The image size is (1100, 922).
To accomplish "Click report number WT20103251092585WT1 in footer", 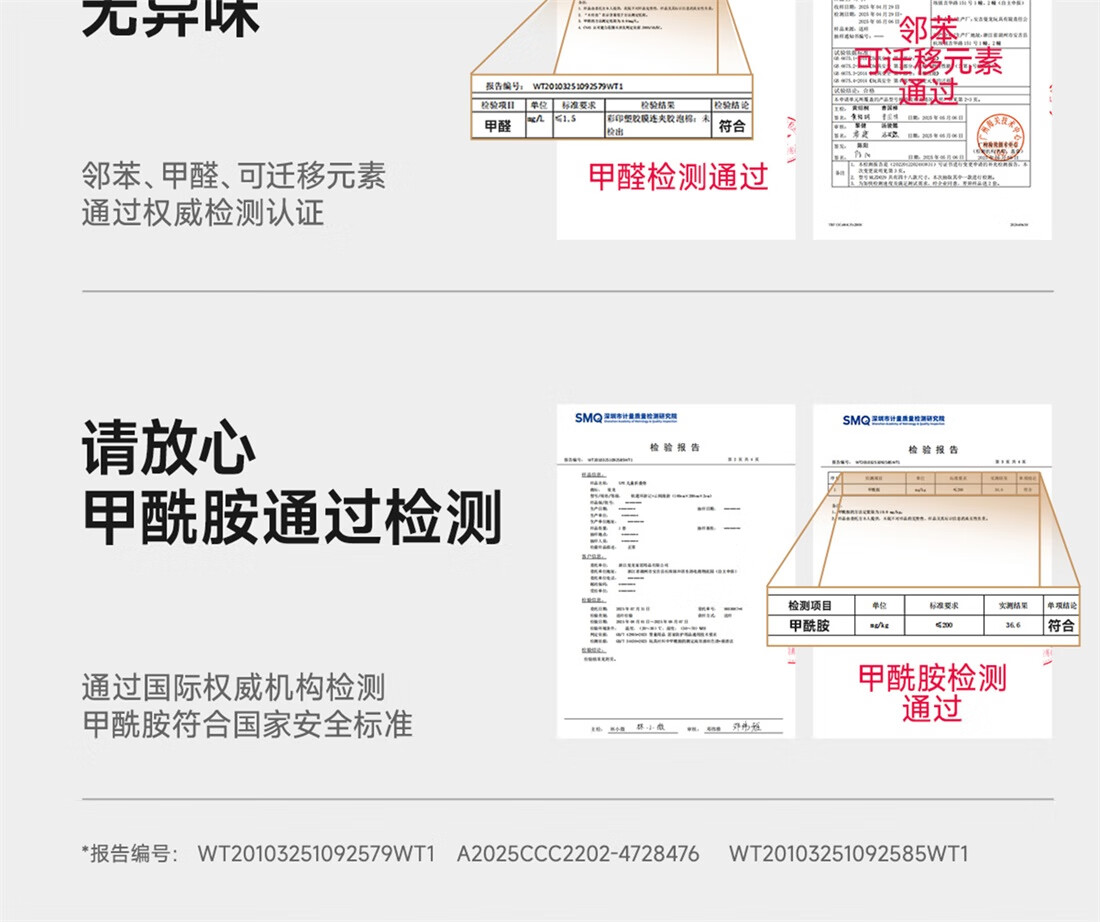I will coord(848,854).
